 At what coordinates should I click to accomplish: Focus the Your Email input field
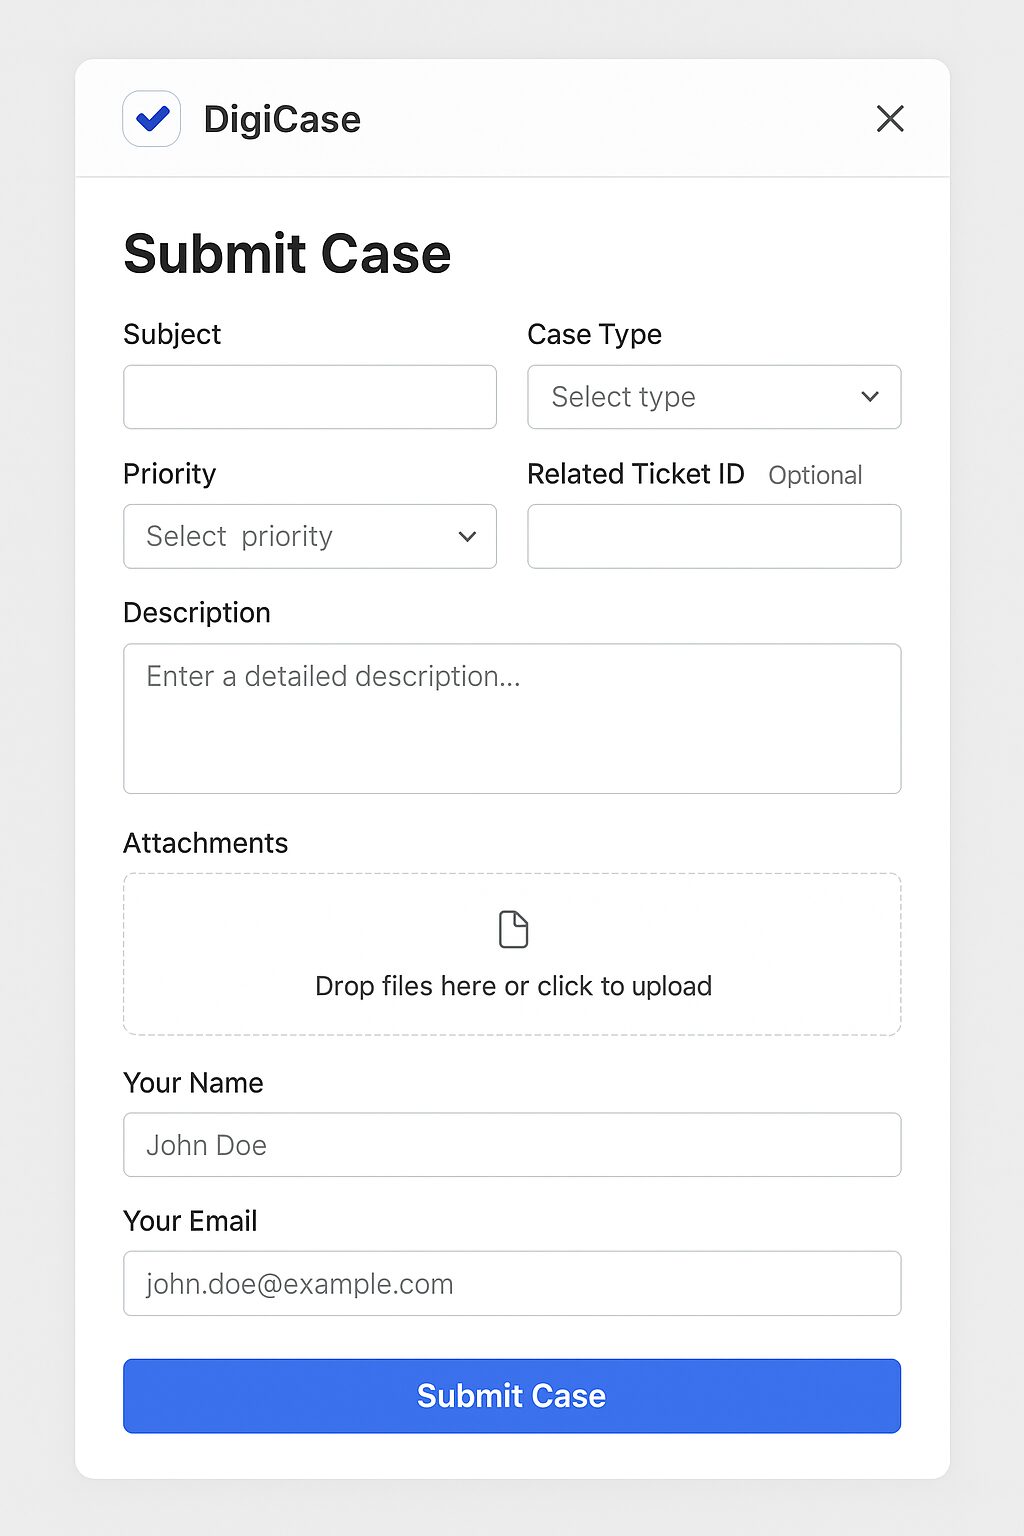point(512,1284)
